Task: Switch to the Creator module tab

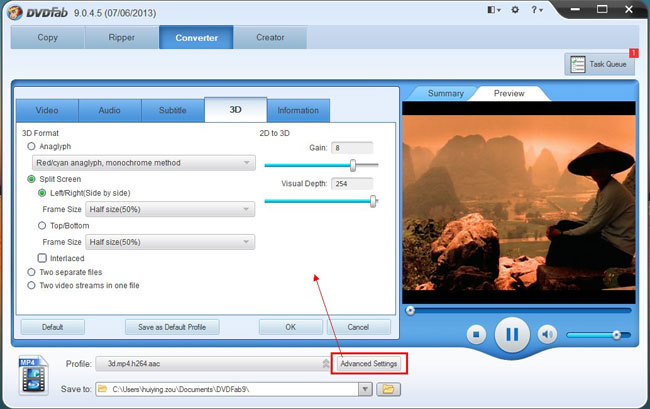Action: (x=270, y=37)
